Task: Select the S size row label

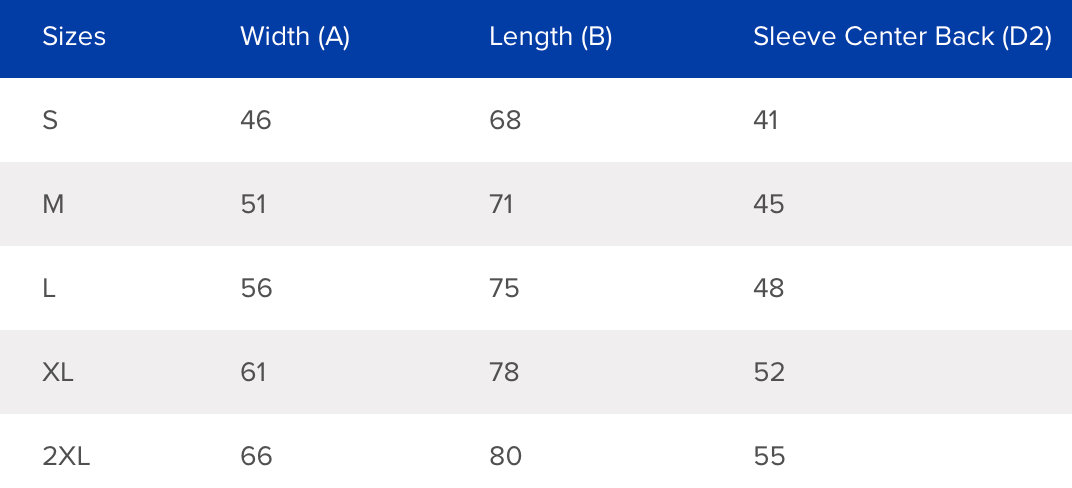Action: [x=50, y=121]
